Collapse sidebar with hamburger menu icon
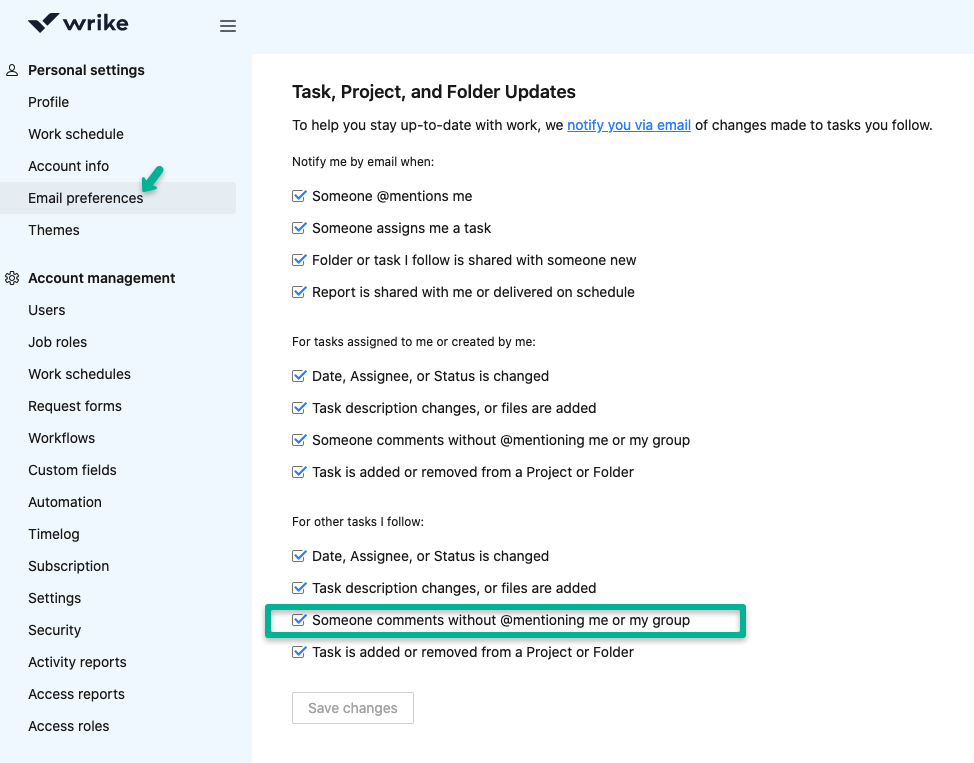 pyautogui.click(x=228, y=26)
